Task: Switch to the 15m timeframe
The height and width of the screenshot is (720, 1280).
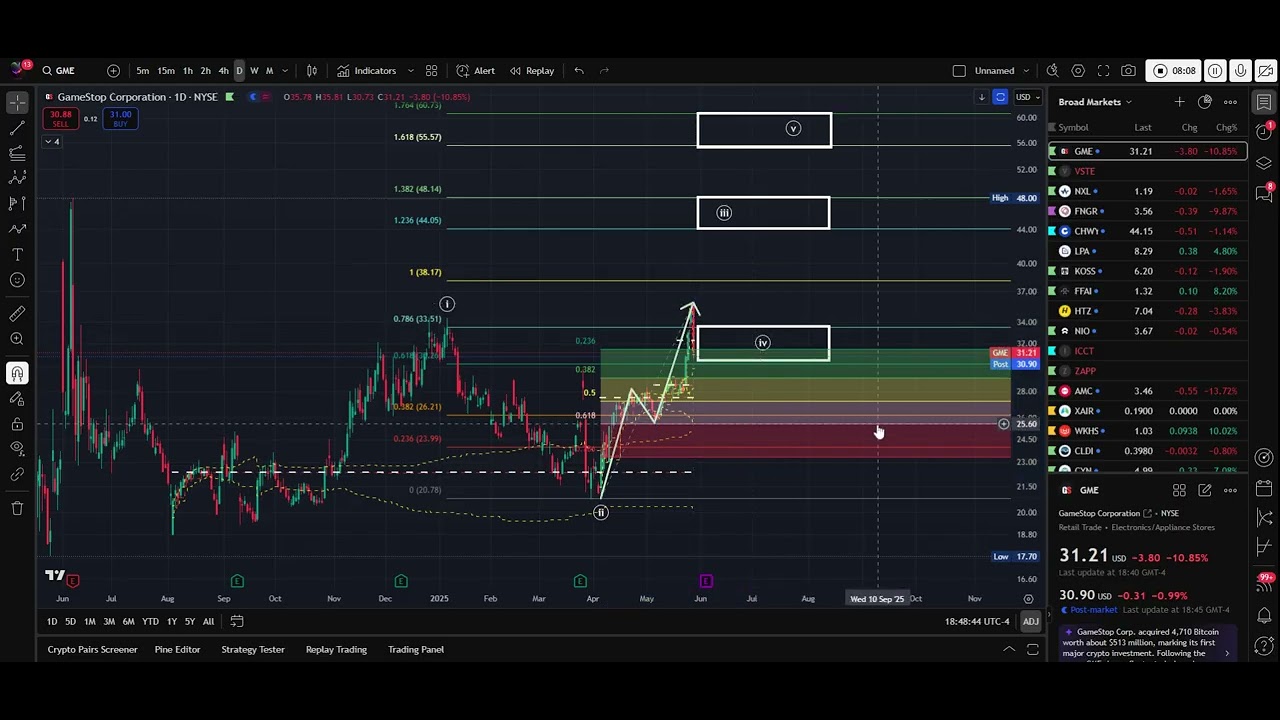Action: click(x=166, y=71)
